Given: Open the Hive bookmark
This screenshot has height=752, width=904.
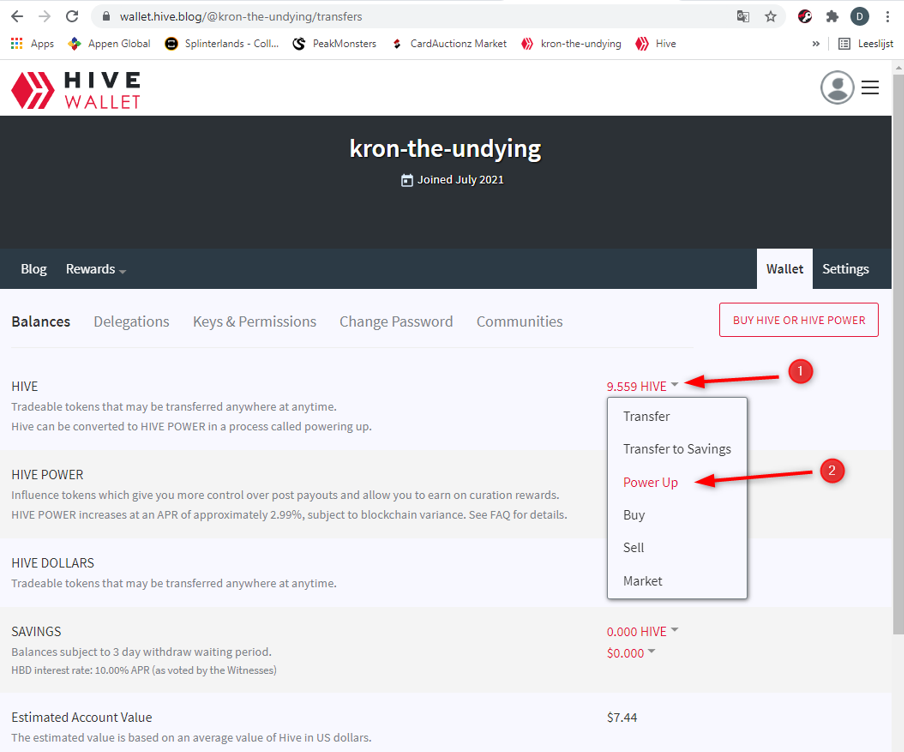Looking at the screenshot, I should 656,44.
